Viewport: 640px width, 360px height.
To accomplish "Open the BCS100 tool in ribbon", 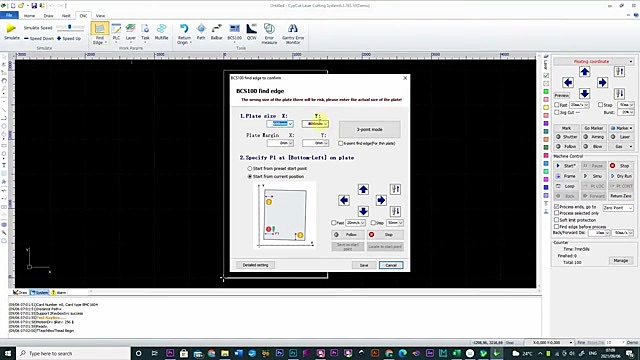I will [235, 32].
